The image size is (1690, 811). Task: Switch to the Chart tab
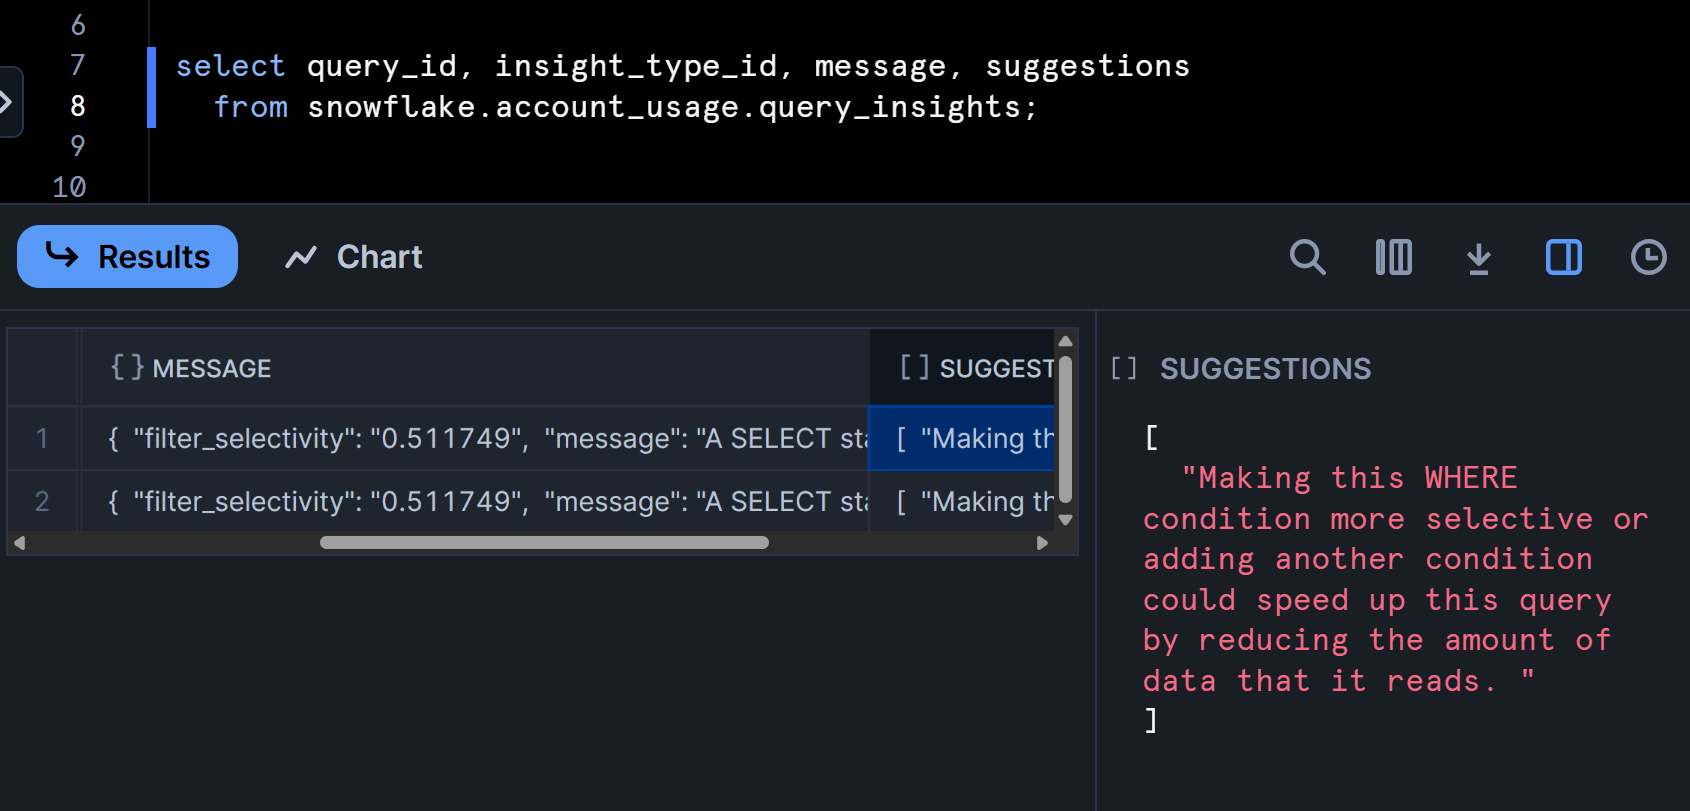click(354, 257)
